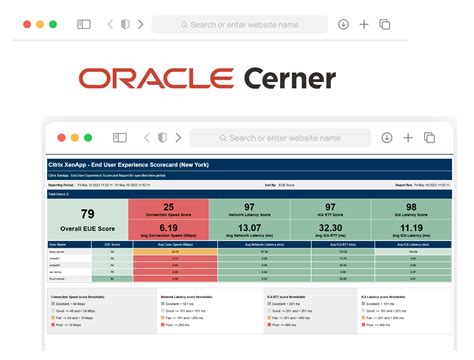Click the scorecard title 'Citrix XenApp - End User Experience Scorecard'

coord(128,165)
